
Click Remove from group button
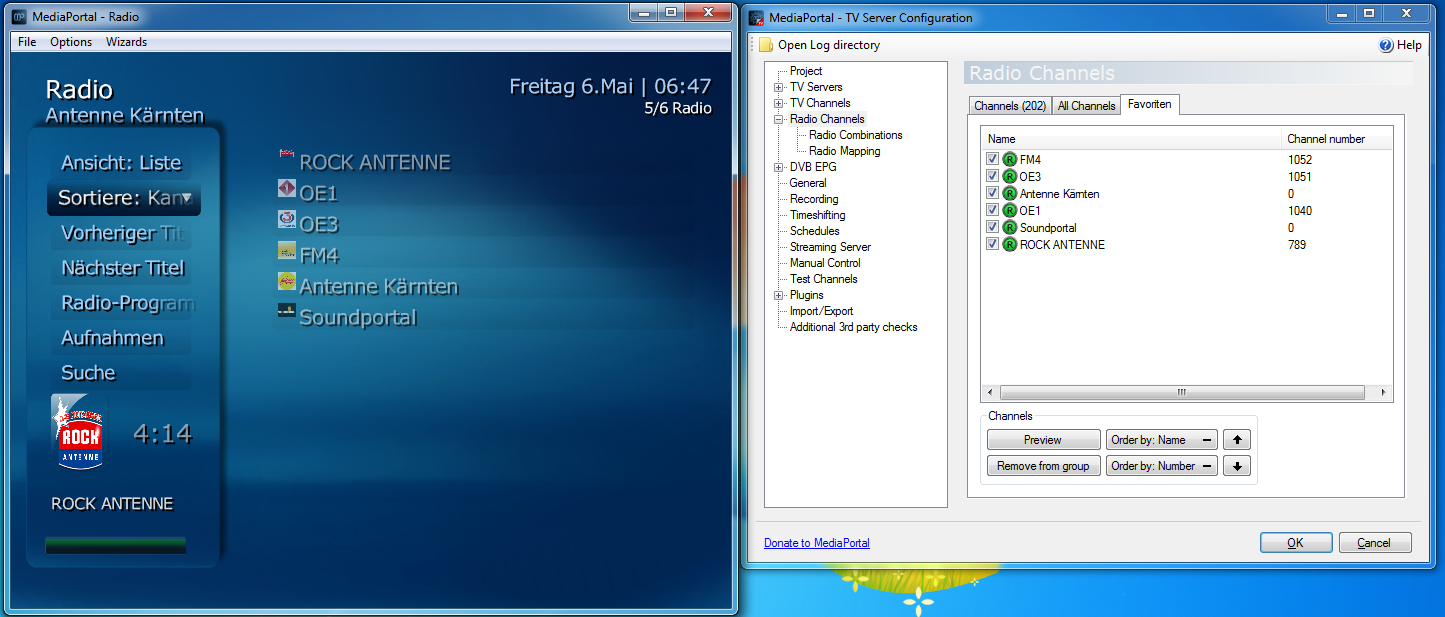[1043, 466]
